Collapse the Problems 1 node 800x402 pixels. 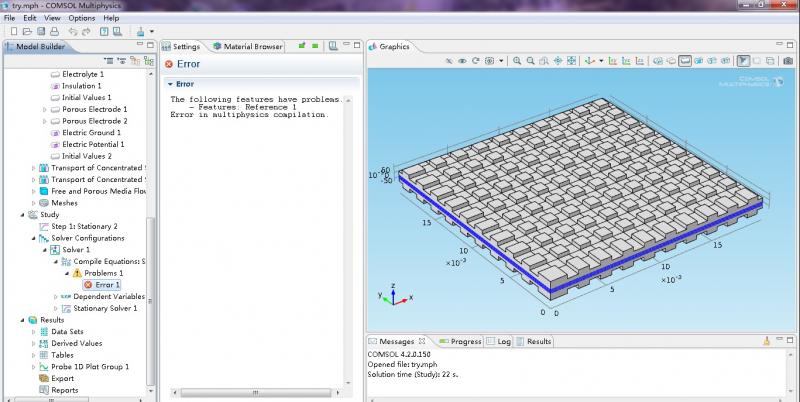click(x=67, y=273)
